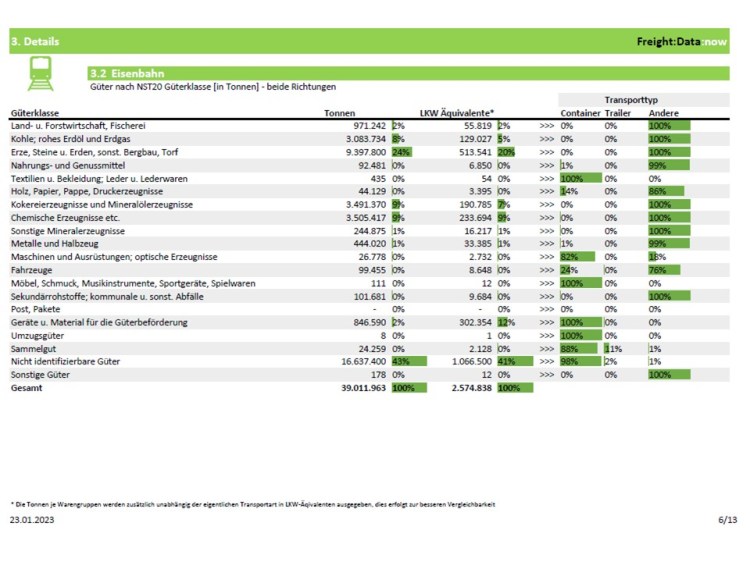The image size is (750, 562).
Task: Click the Güterklasse column header
Action: point(37,113)
